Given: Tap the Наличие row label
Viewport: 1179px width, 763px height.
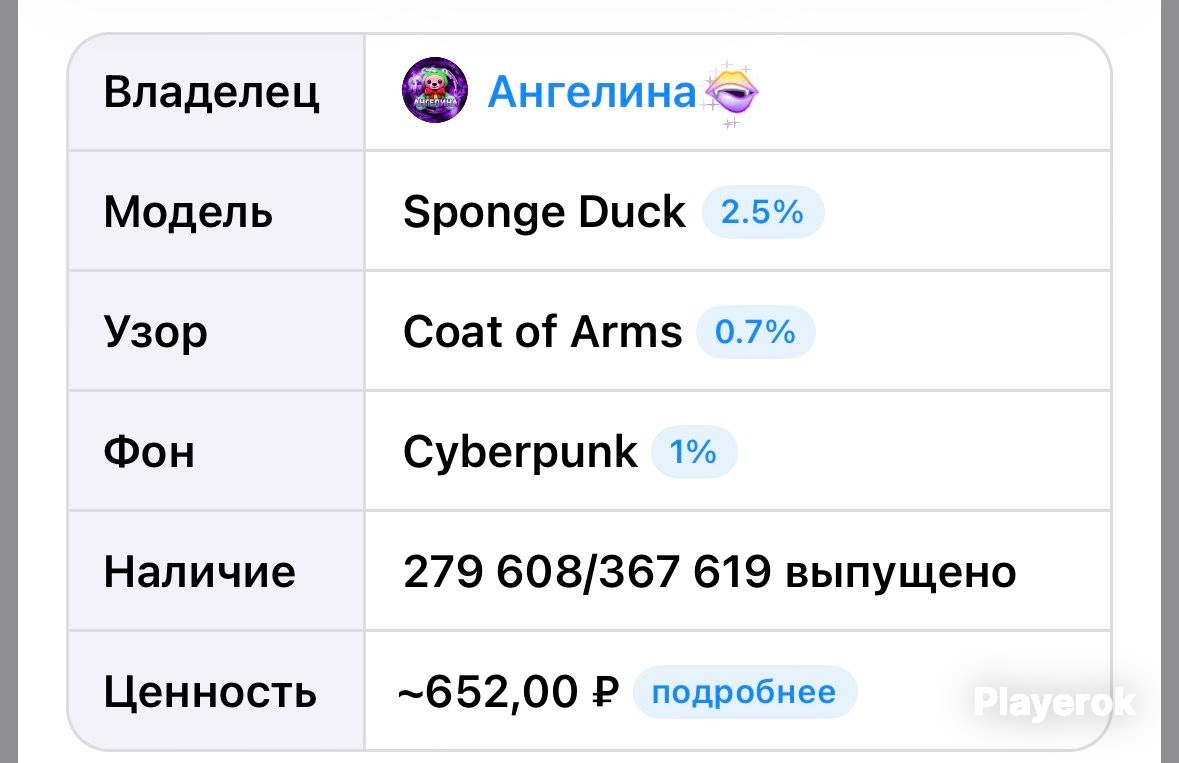Looking at the screenshot, I should 199,572.
